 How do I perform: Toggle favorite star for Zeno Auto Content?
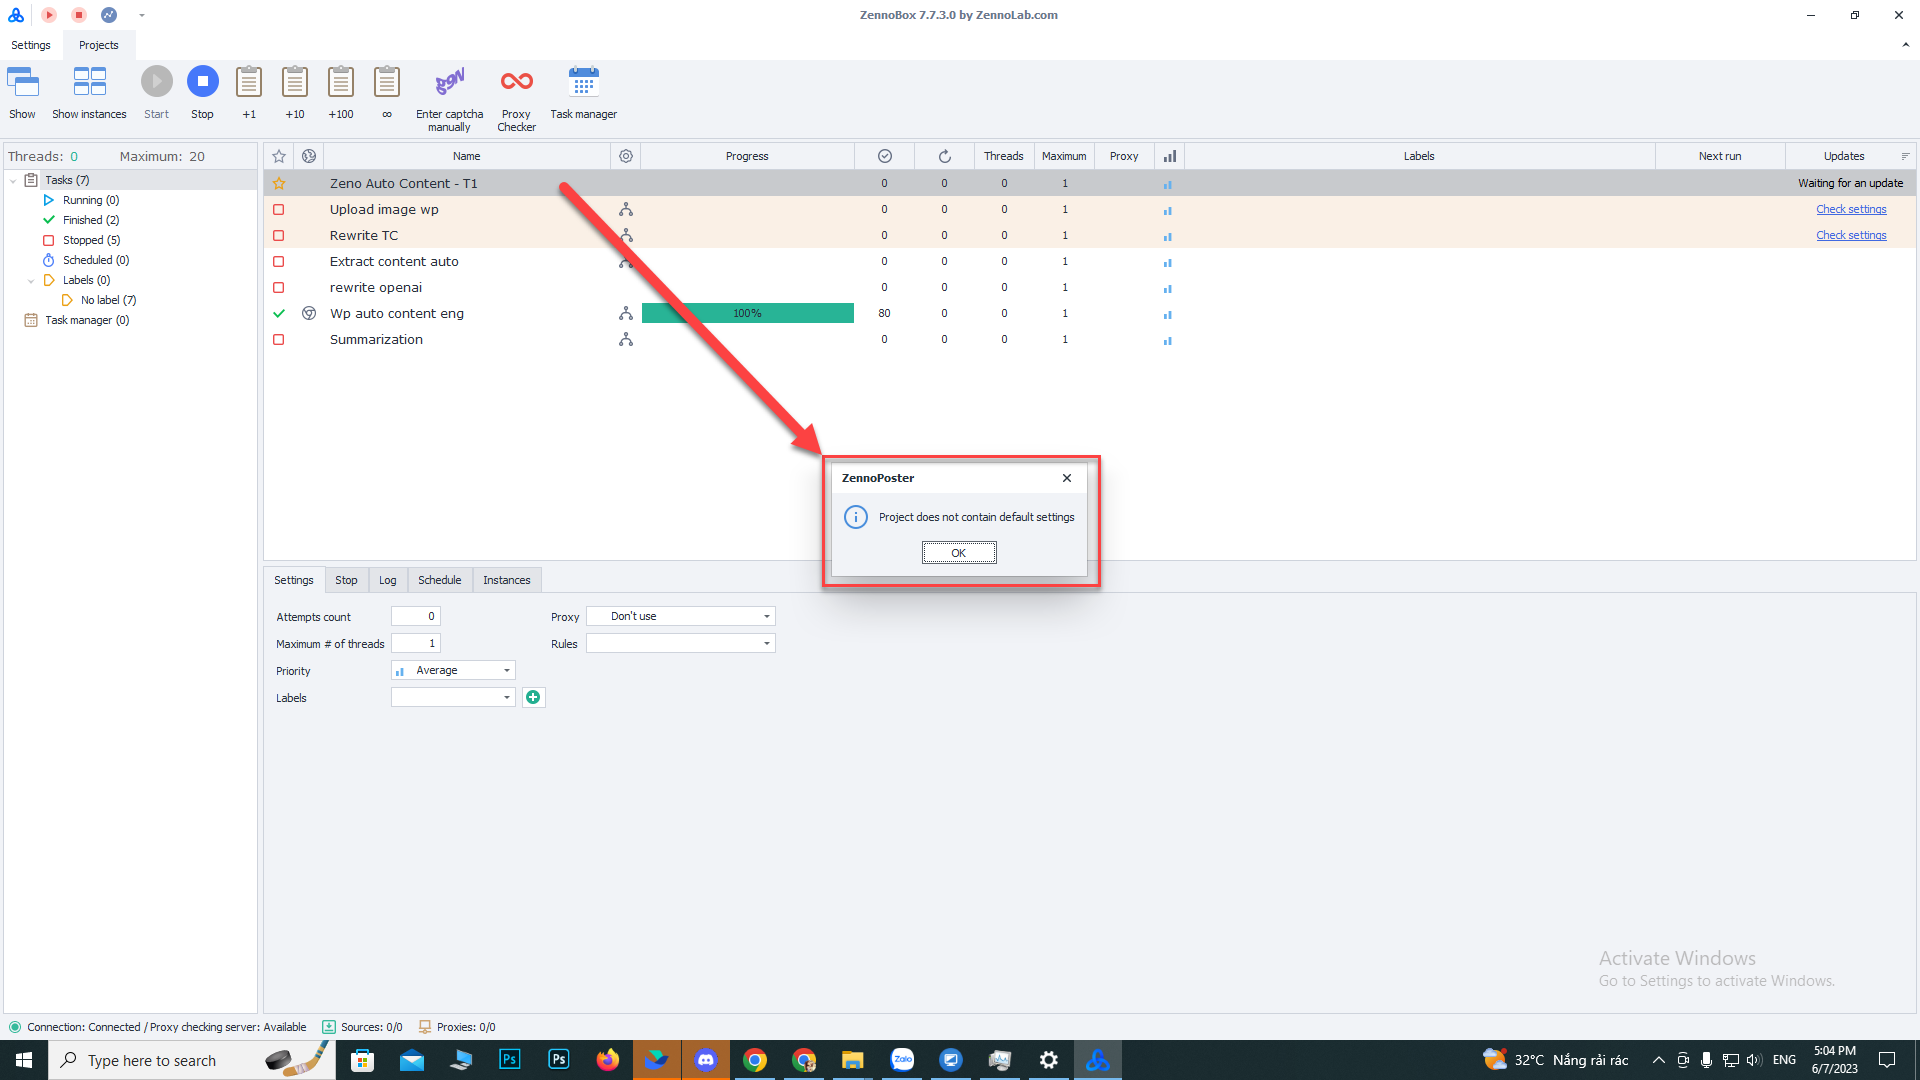click(x=279, y=184)
